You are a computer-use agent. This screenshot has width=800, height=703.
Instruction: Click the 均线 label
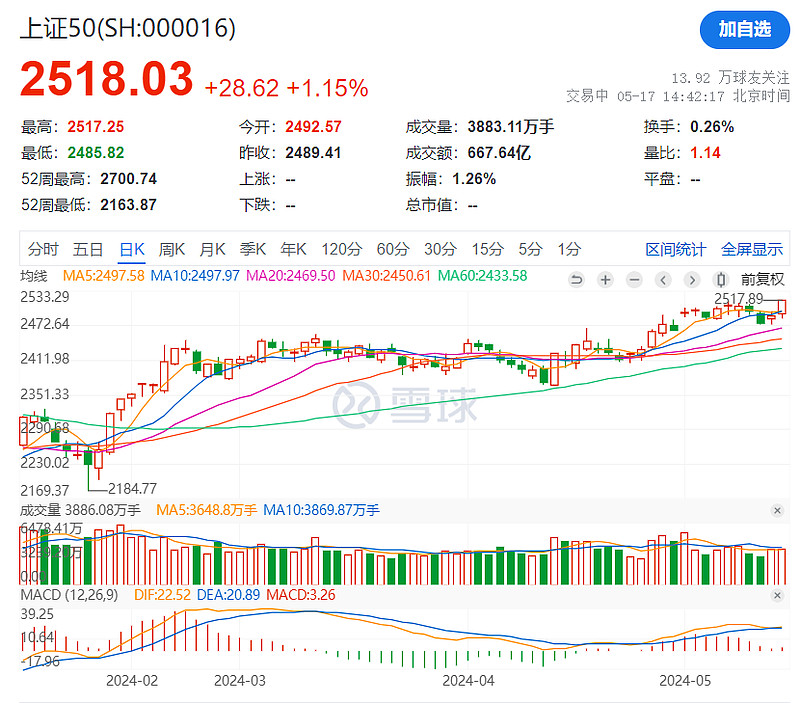(x=34, y=276)
